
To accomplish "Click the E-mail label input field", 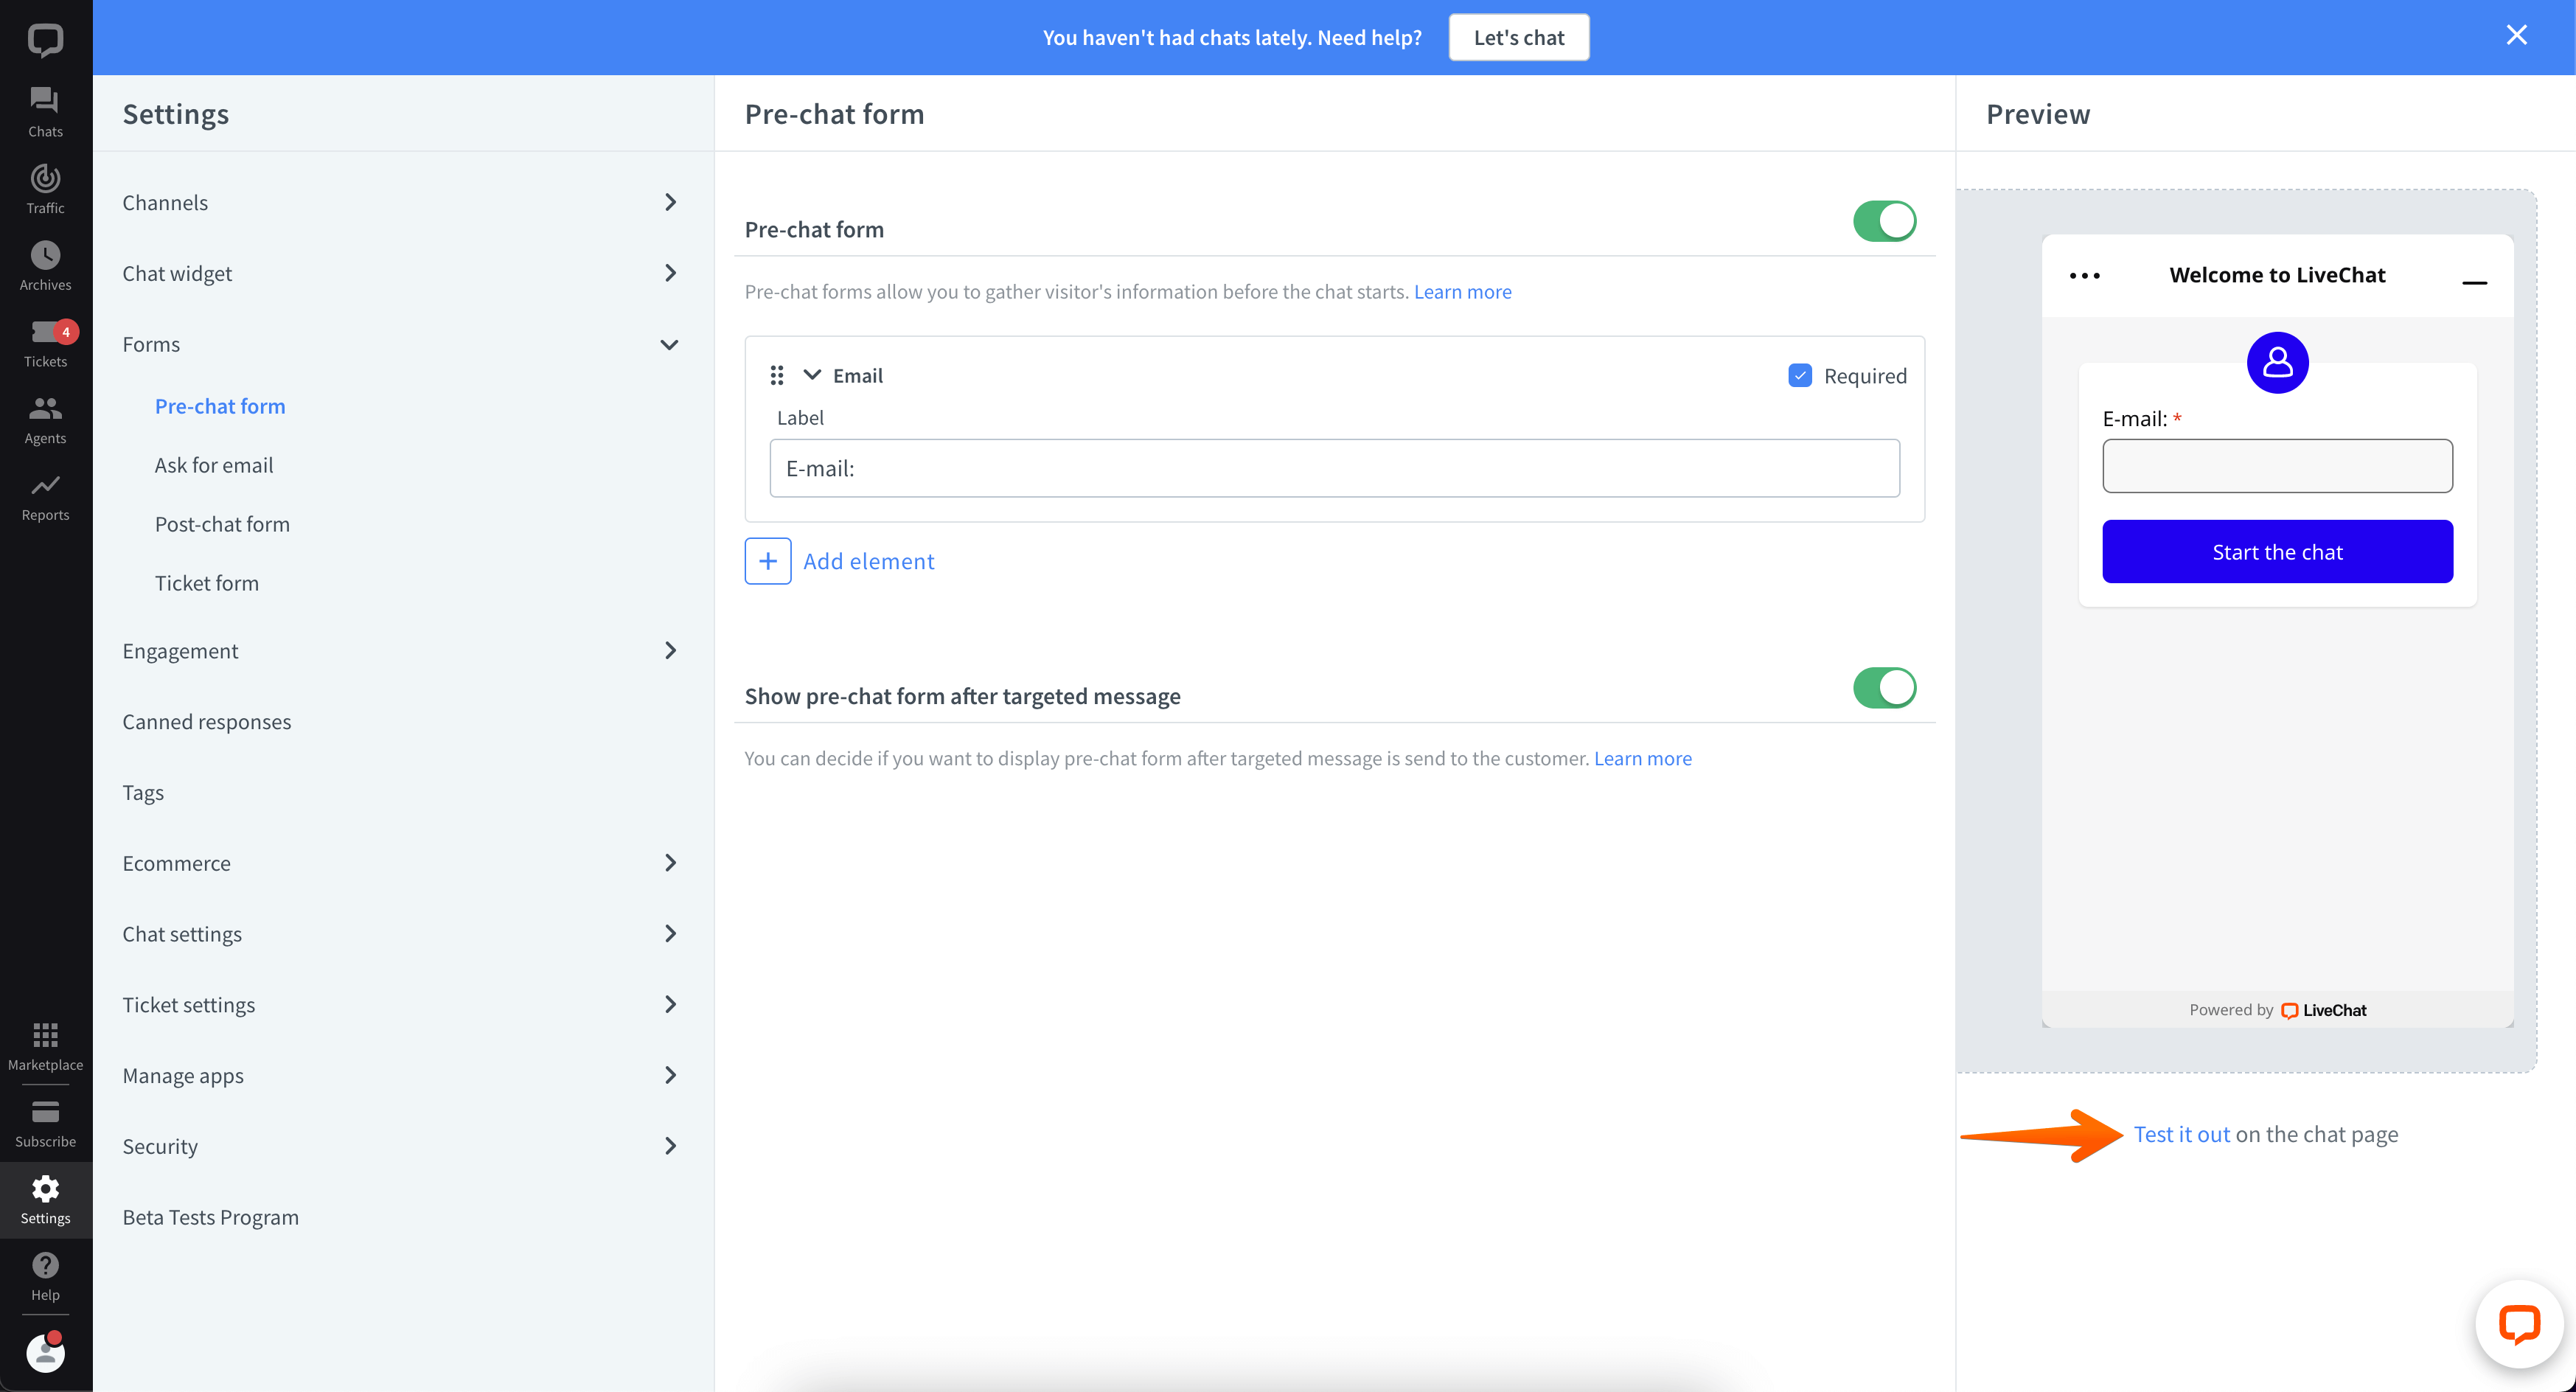I will pyautogui.click(x=1334, y=468).
